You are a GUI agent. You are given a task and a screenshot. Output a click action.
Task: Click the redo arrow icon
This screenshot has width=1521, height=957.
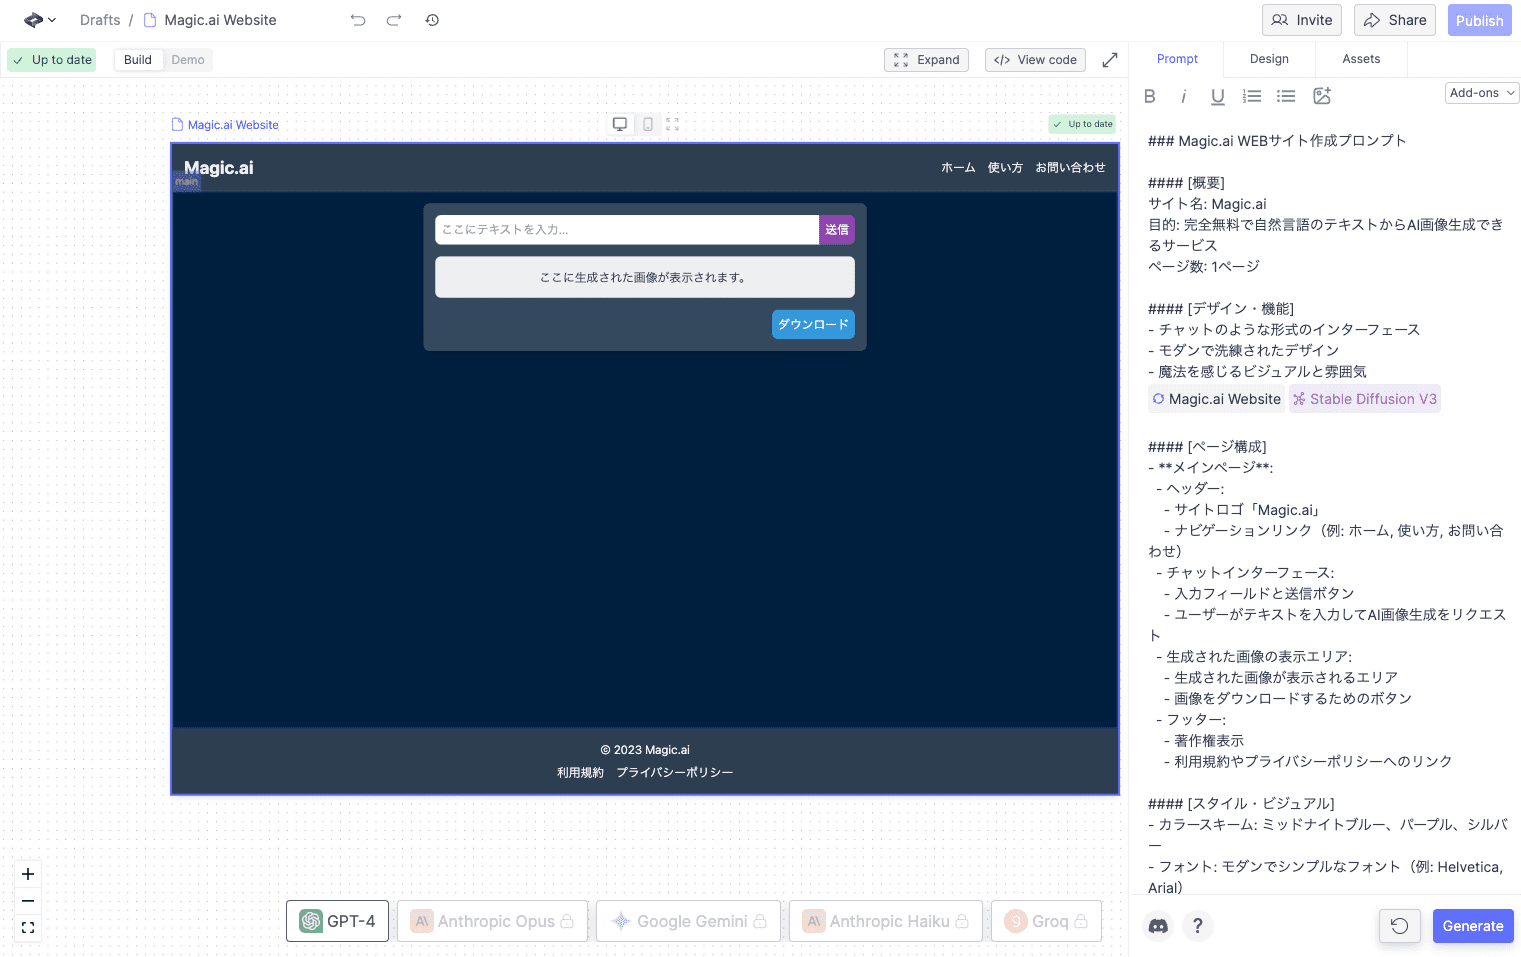coord(394,20)
